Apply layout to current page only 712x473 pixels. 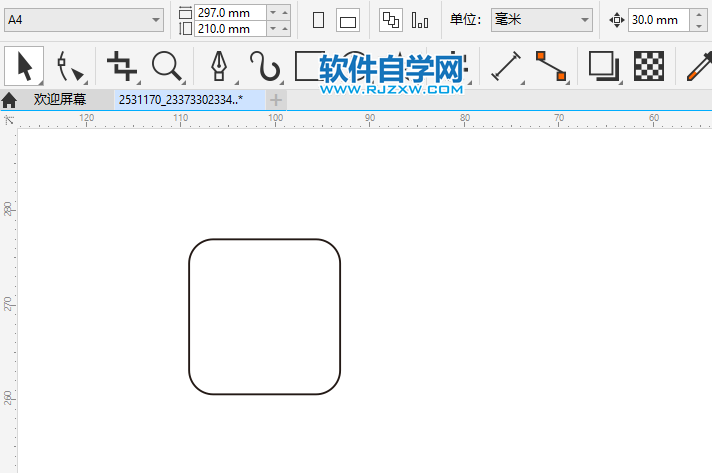pyautogui.click(x=420, y=20)
